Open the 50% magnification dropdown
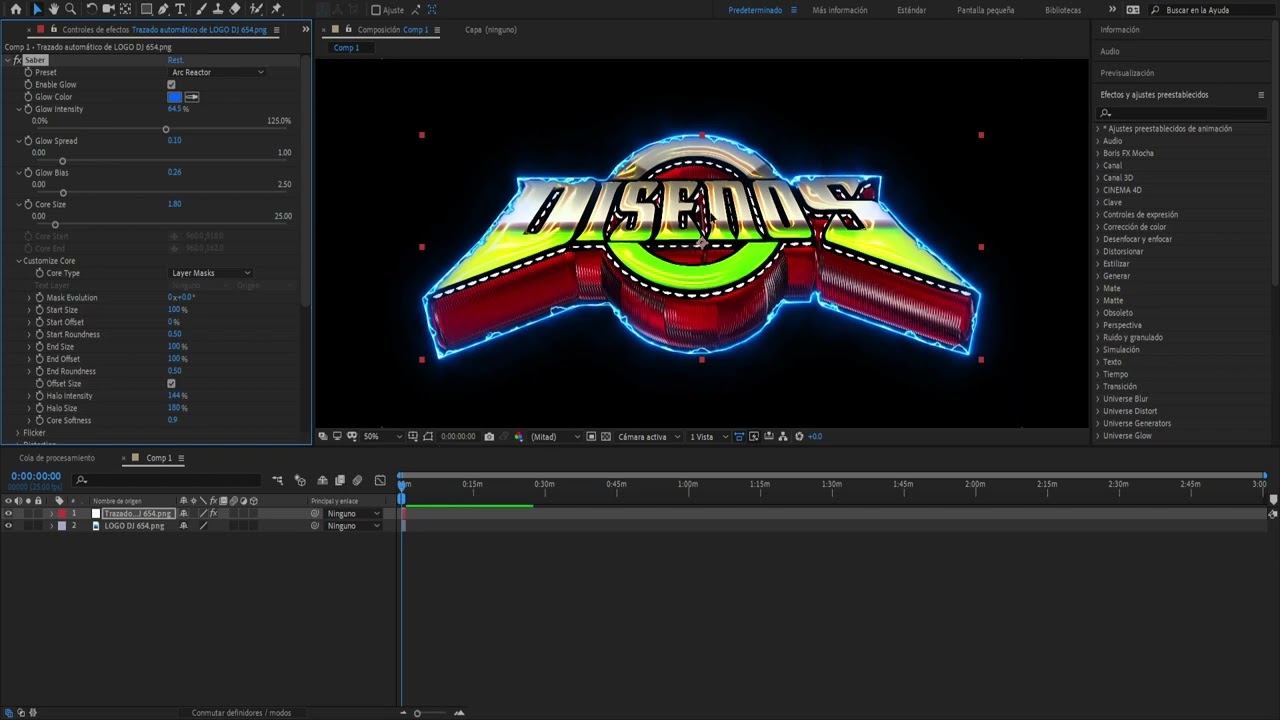The image size is (1280, 720). coord(383,436)
